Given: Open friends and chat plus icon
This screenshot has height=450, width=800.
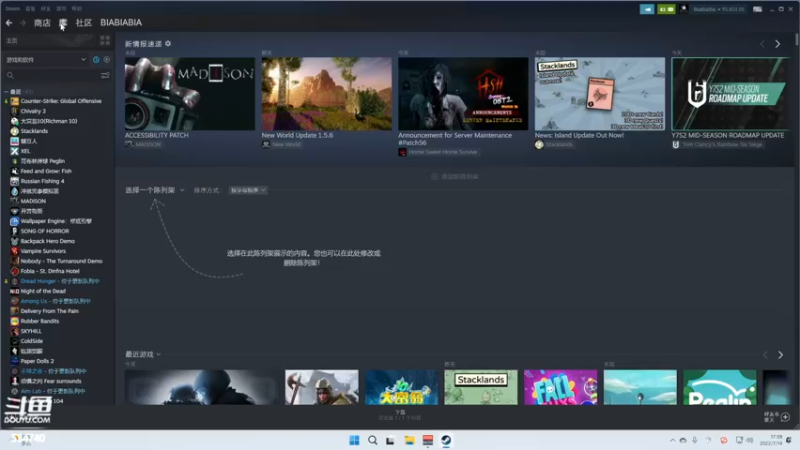Looking at the screenshot, I should pyautogui.click(x=785, y=417).
